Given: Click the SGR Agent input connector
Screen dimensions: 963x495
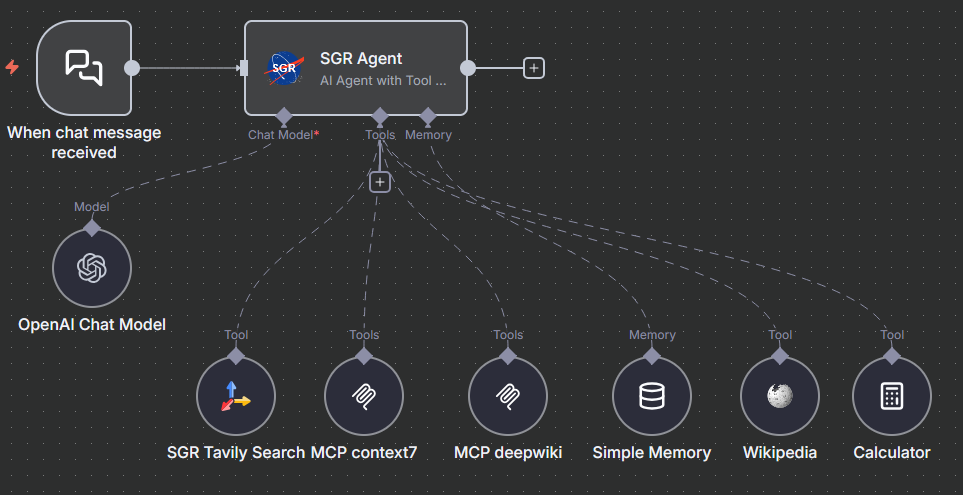Looking at the screenshot, I should [244, 68].
